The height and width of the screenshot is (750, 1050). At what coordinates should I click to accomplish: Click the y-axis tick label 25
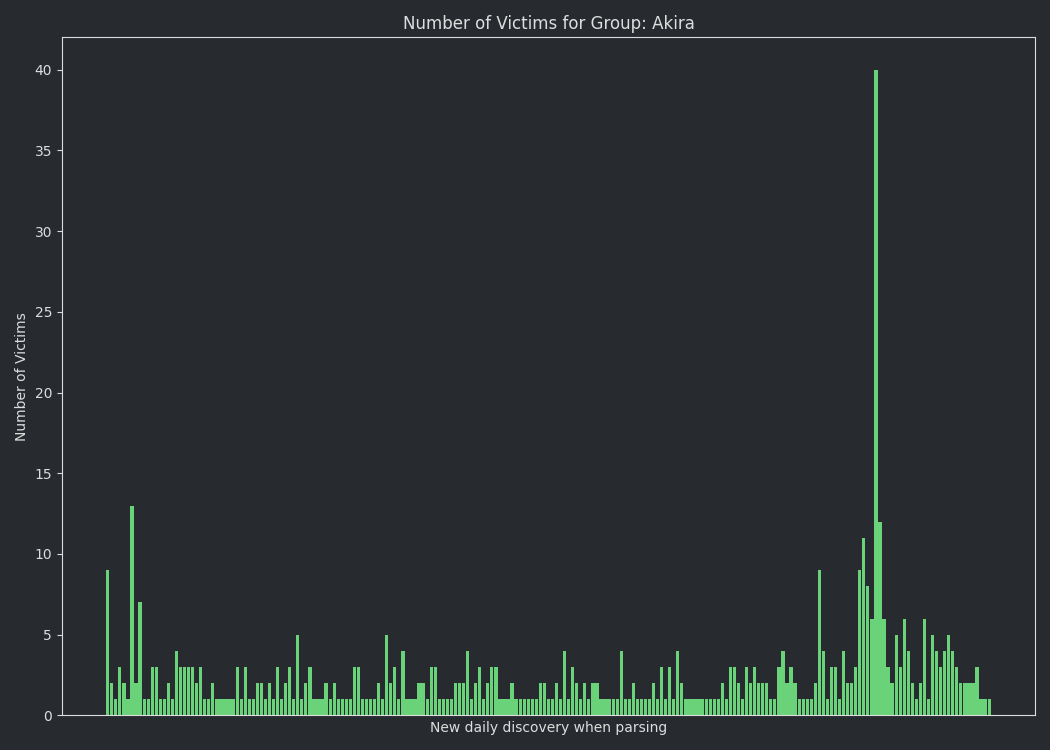pyautogui.click(x=44, y=313)
